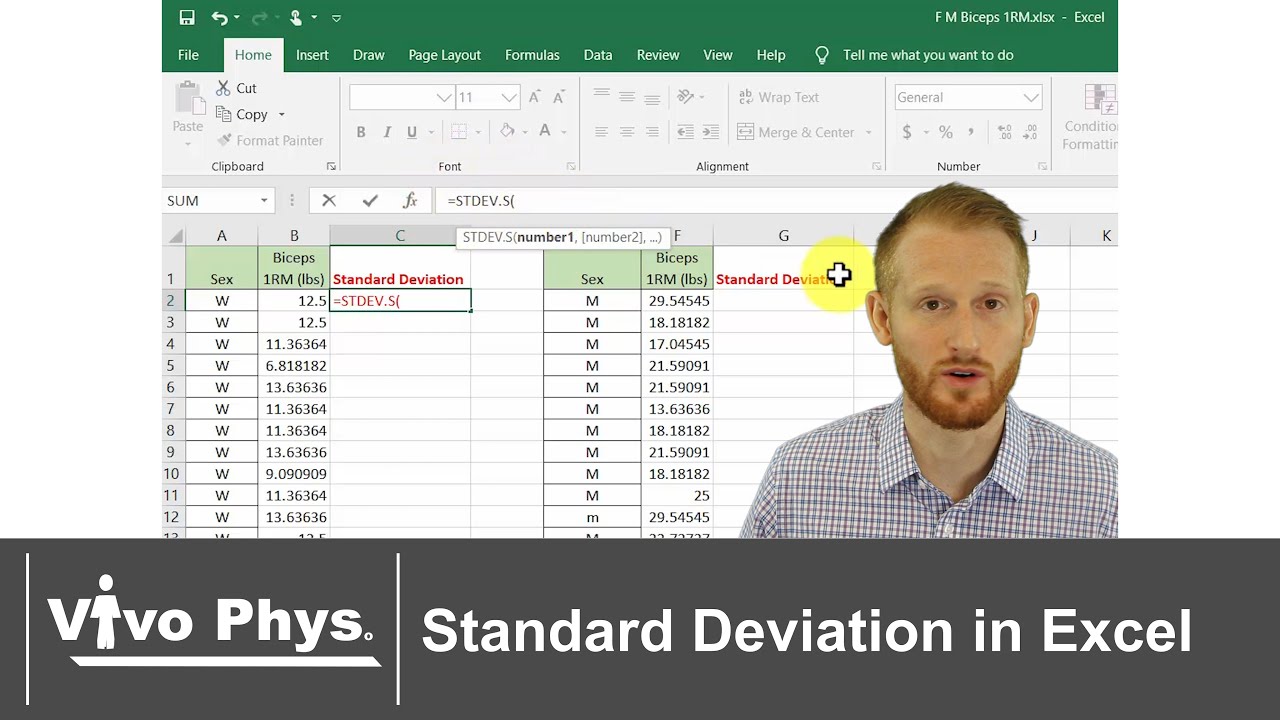Open the File tab
1280x720 pixels.
tap(188, 55)
